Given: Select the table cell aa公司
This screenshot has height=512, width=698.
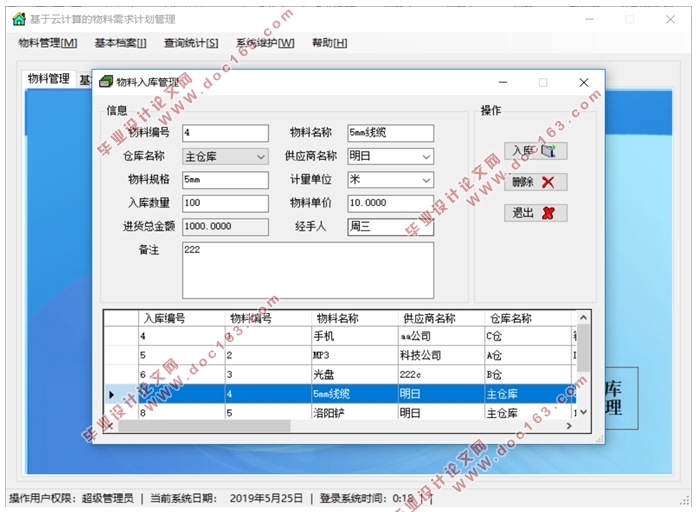Looking at the screenshot, I should (441, 336).
